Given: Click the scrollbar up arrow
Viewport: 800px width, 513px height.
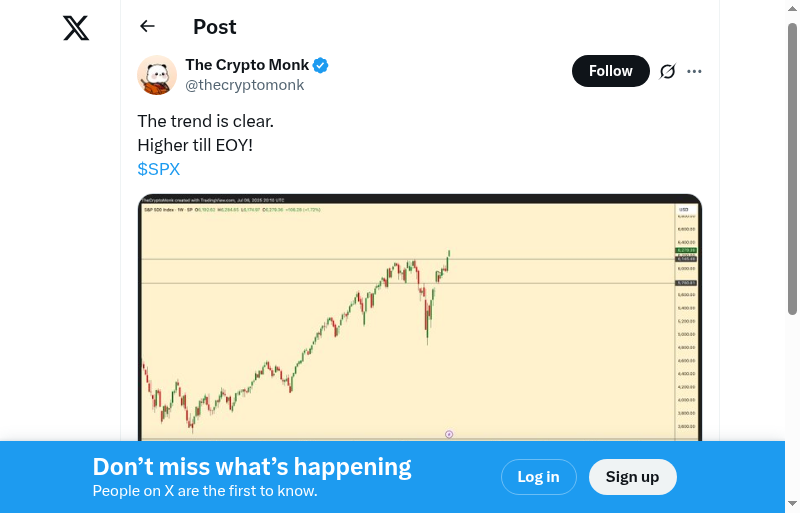Looking at the screenshot, I should pos(792,10).
